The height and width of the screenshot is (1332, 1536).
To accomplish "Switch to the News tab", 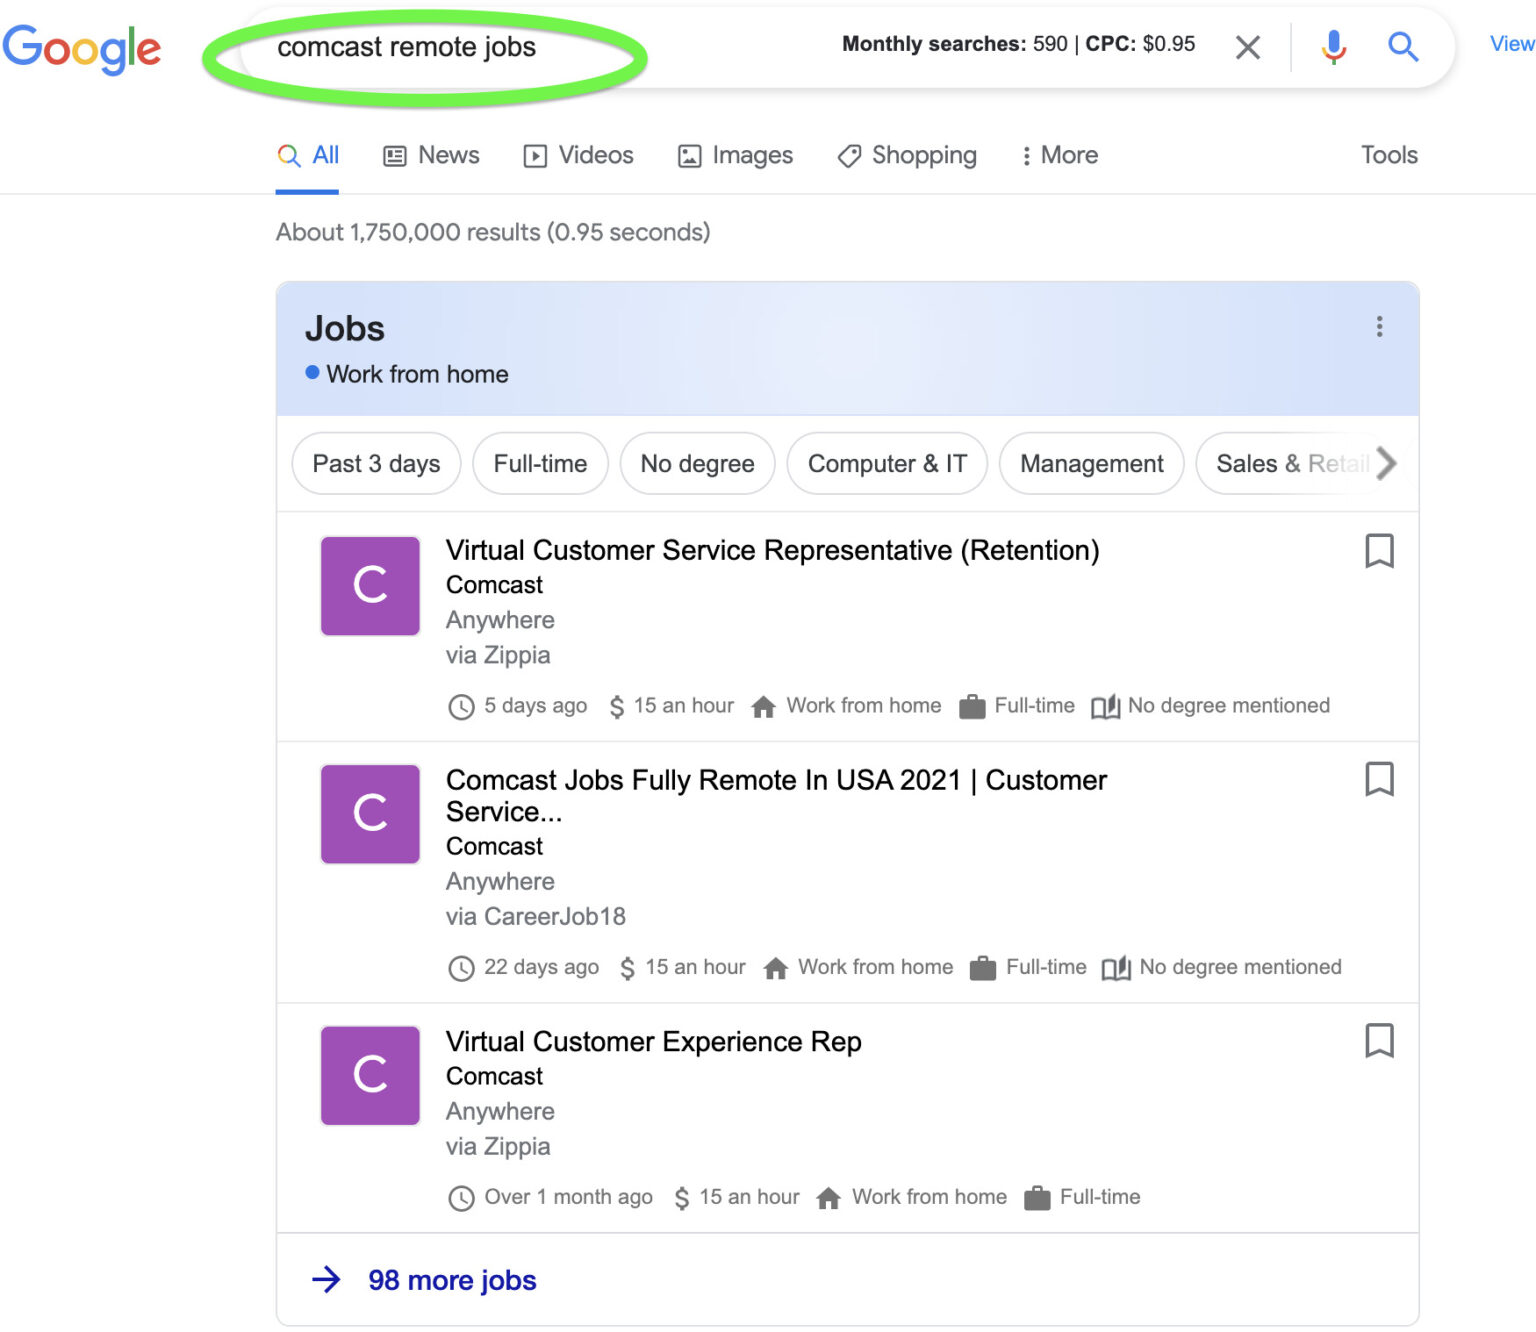I will pyautogui.click(x=431, y=155).
